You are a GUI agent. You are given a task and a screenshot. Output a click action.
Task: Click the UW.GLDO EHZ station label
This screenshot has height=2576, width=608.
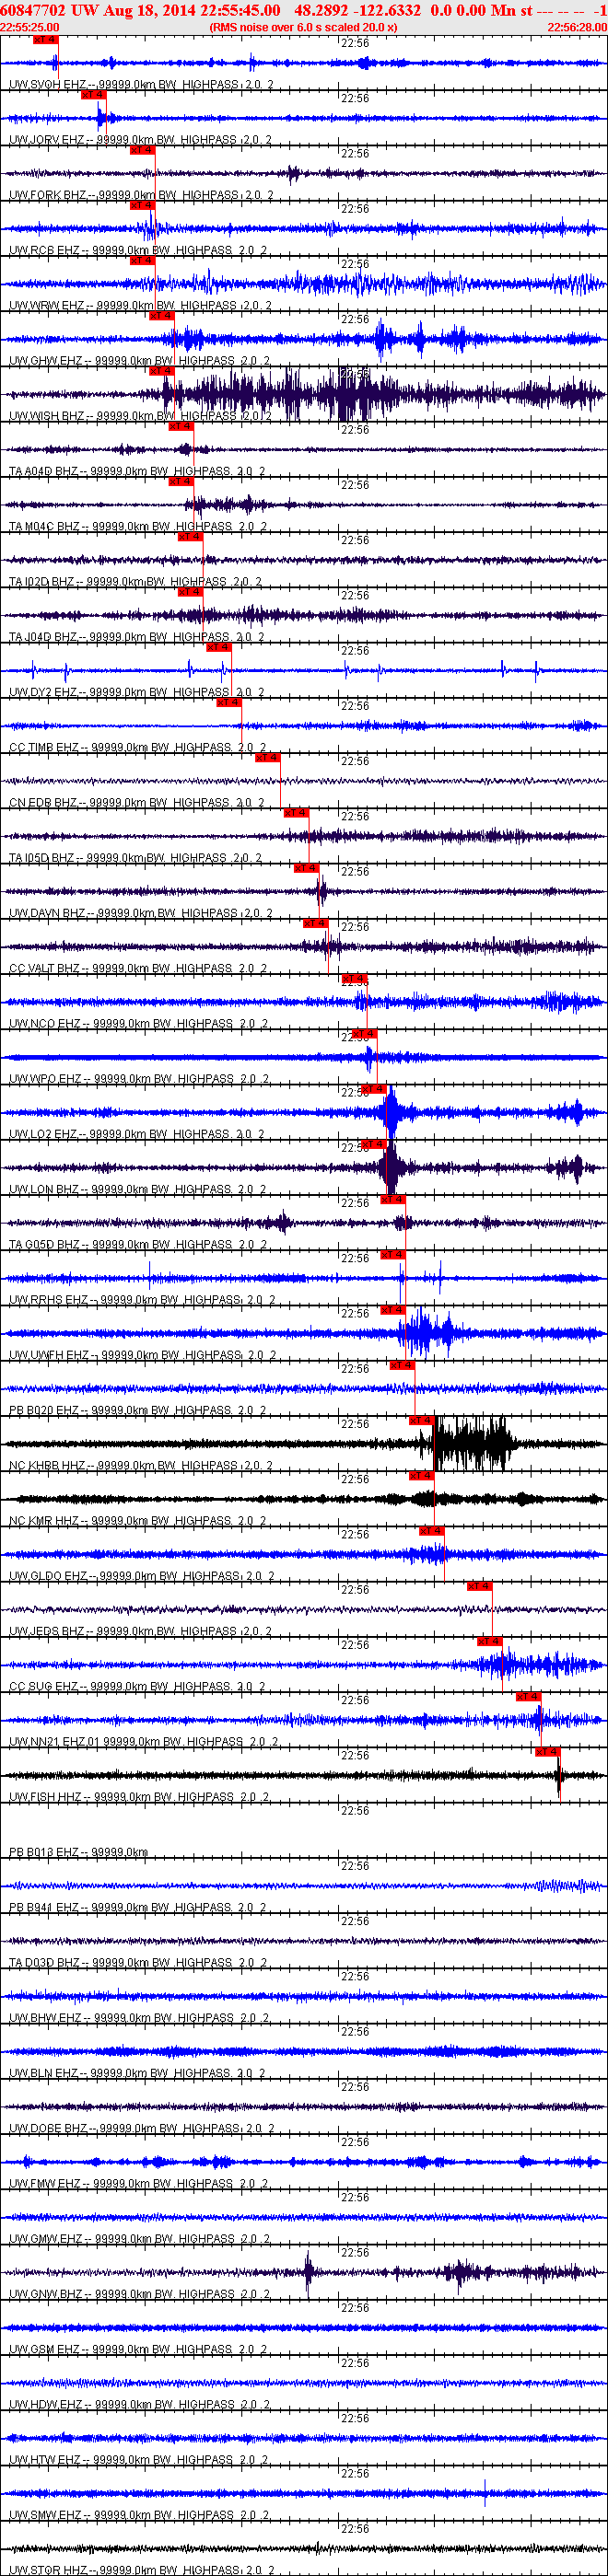pyautogui.click(x=142, y=1576)
